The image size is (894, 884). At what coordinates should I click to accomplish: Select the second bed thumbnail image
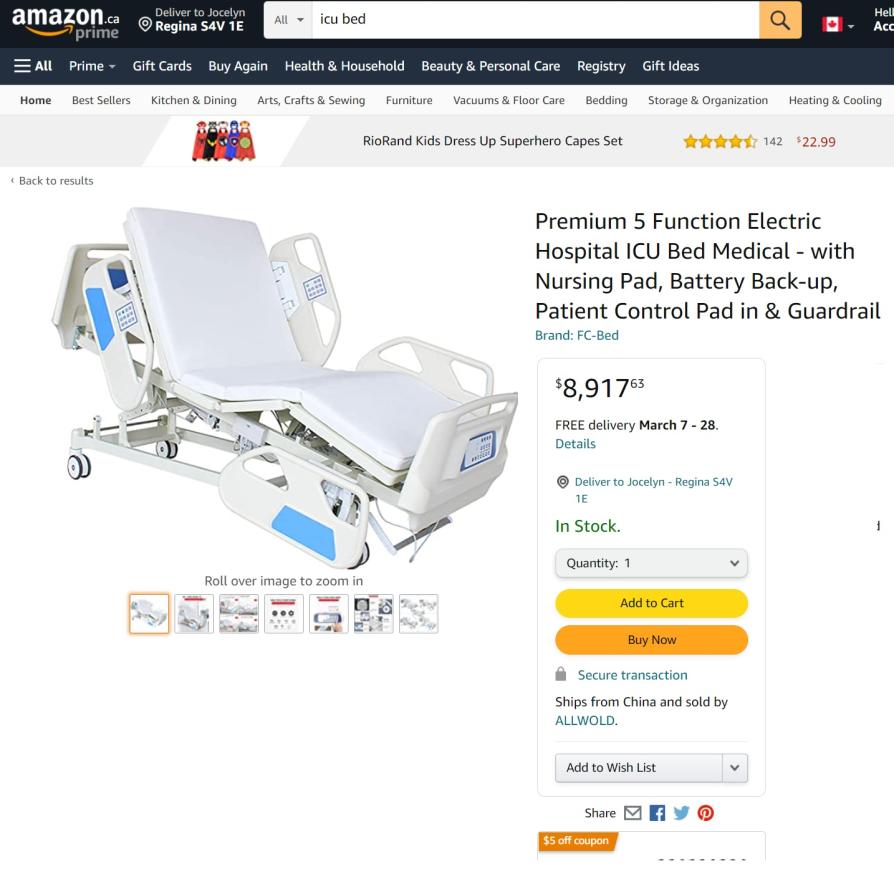point(194,614)
